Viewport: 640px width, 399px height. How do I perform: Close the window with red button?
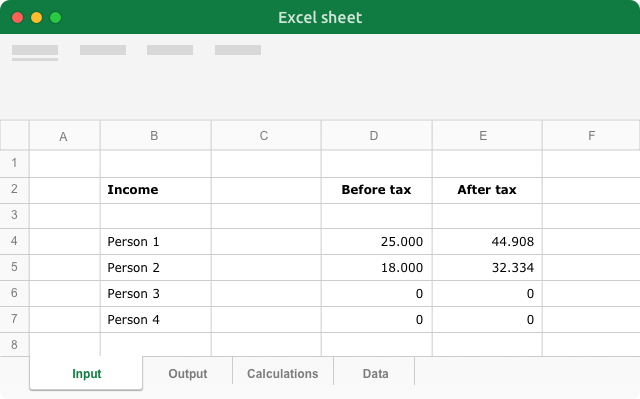(x=18, y=18)
